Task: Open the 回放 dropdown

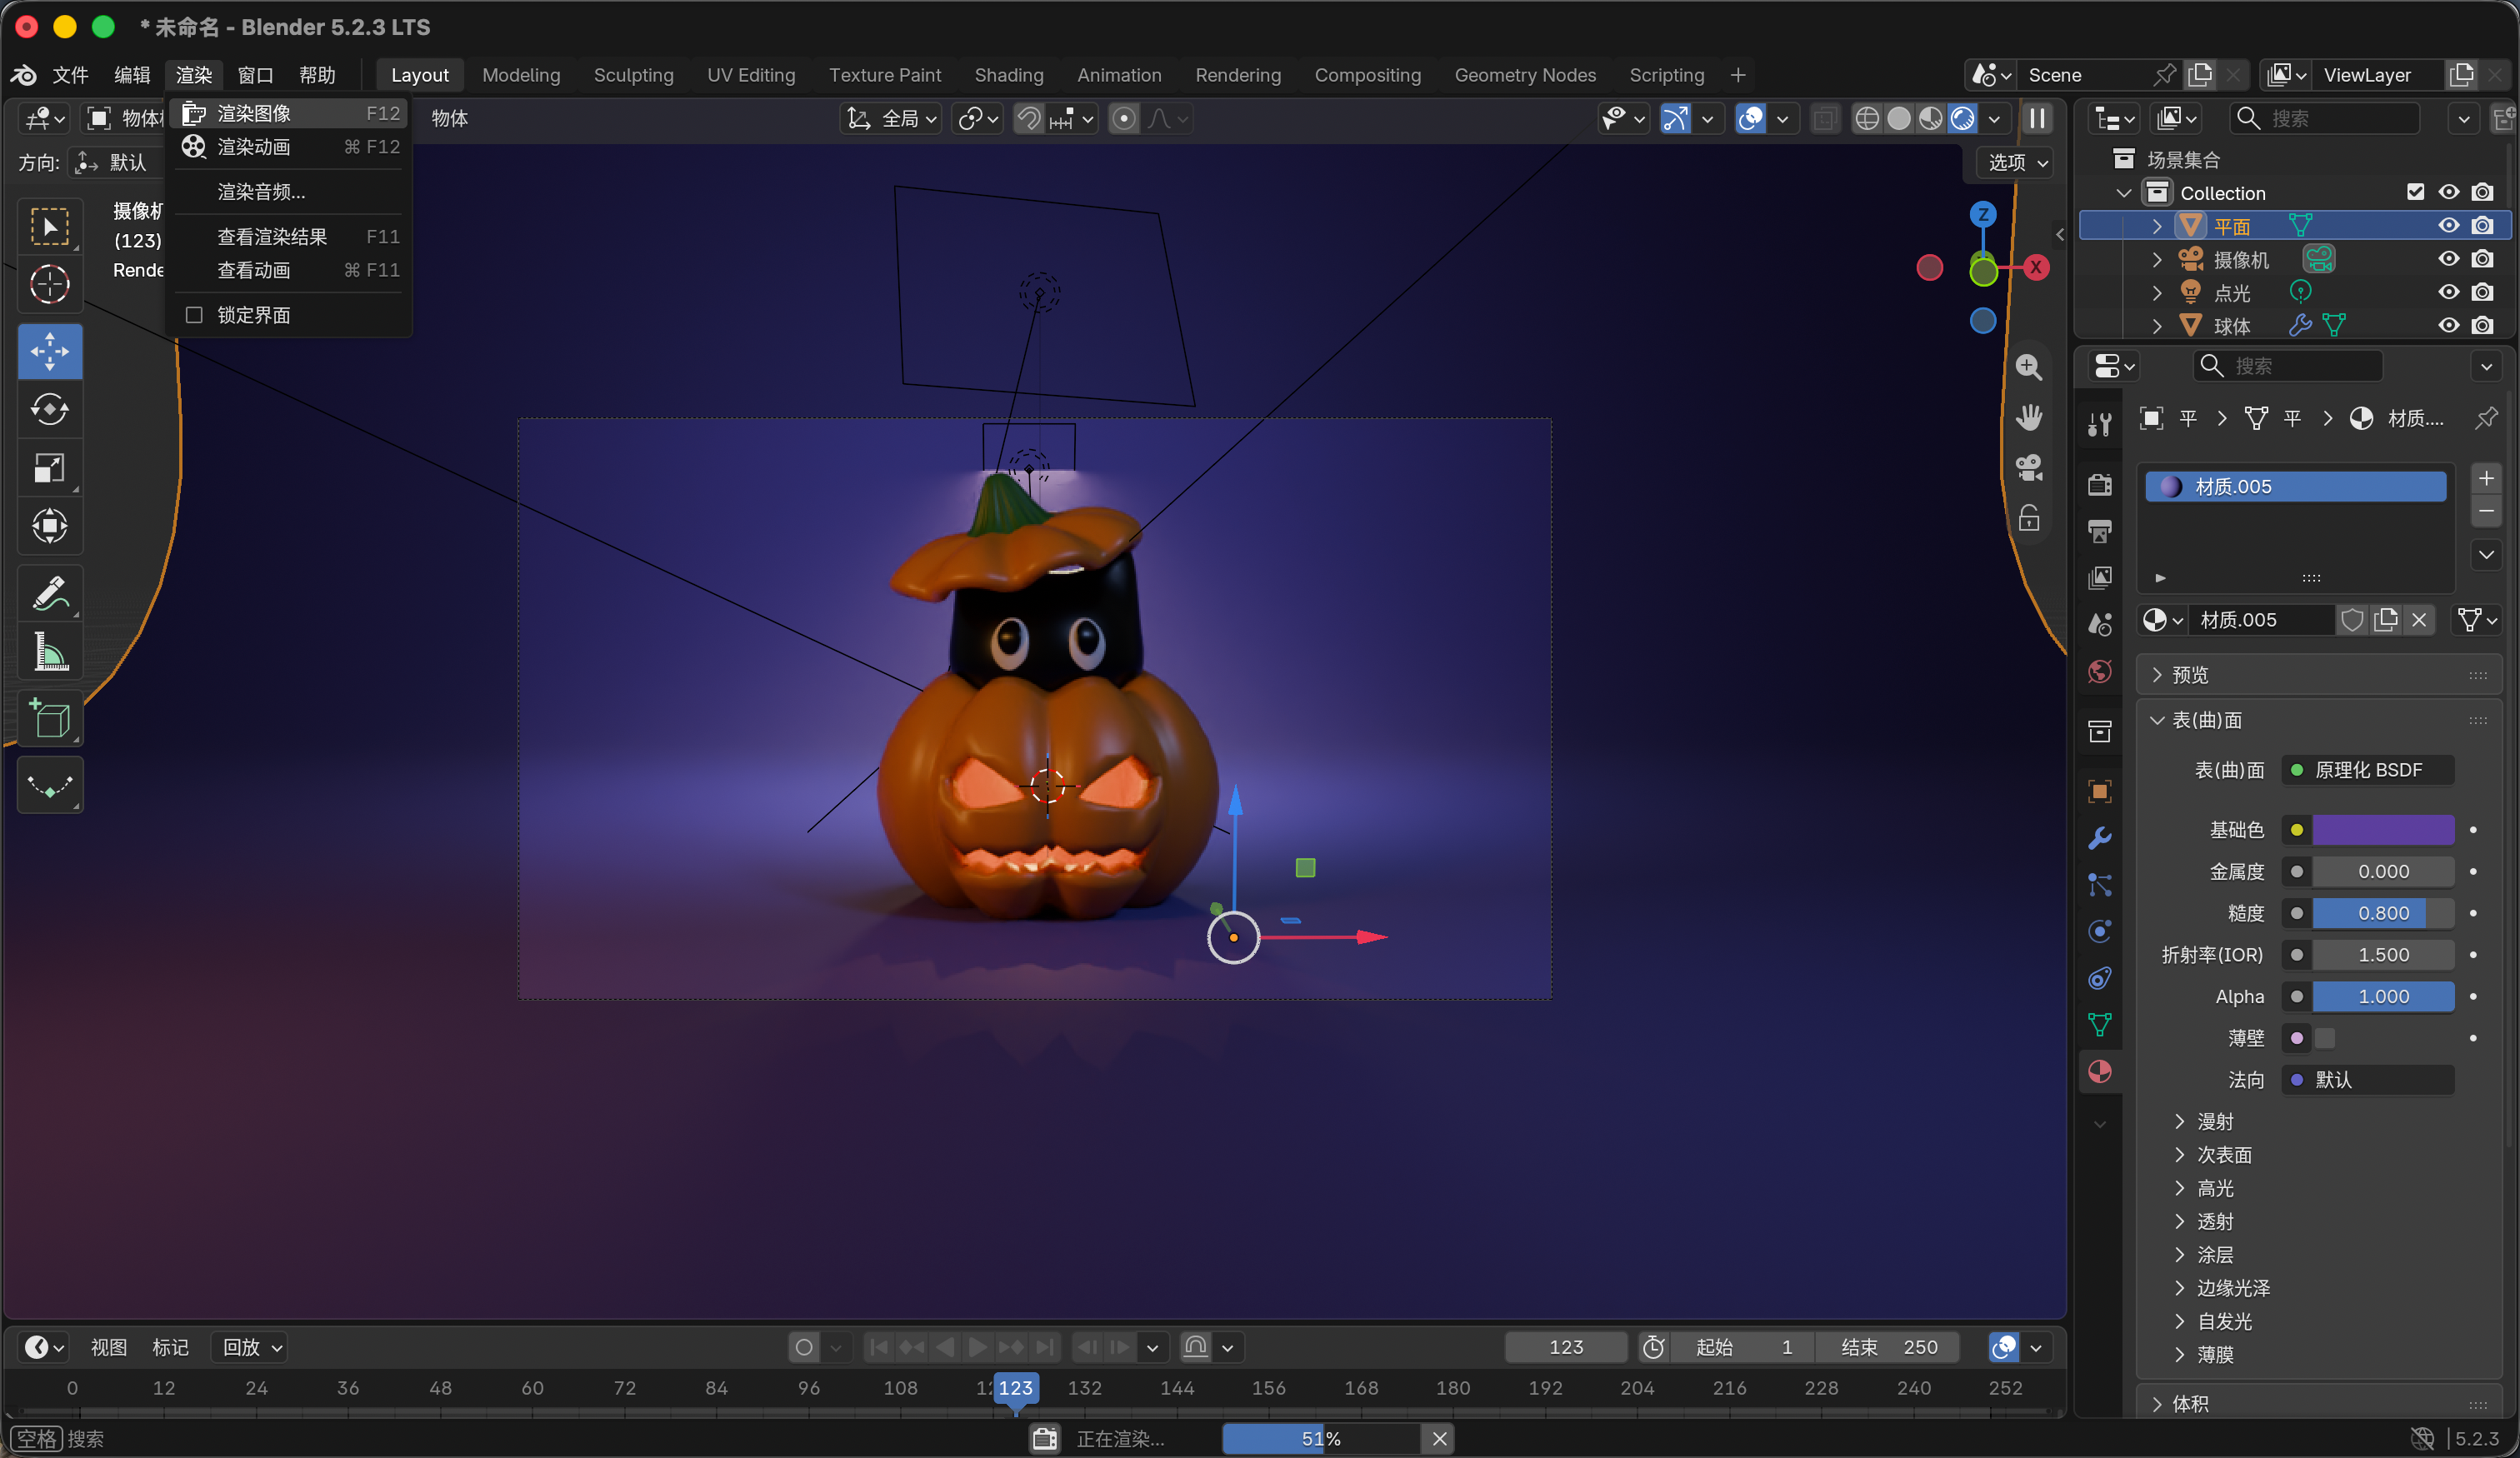Action: pyautogui.click(x=251, y=1347)
